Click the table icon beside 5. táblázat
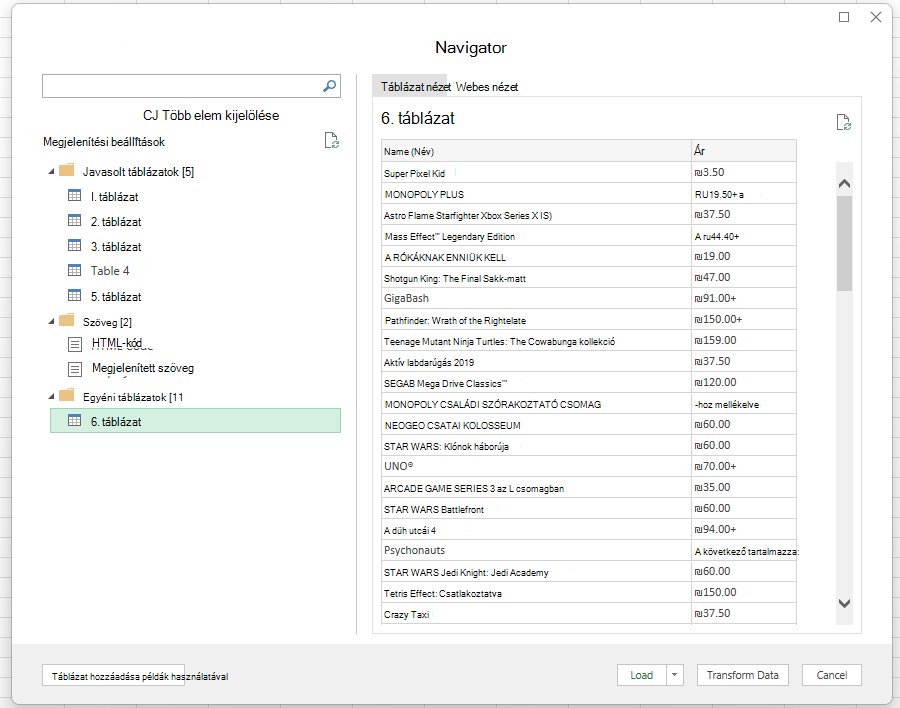 [x=75, y=296]
